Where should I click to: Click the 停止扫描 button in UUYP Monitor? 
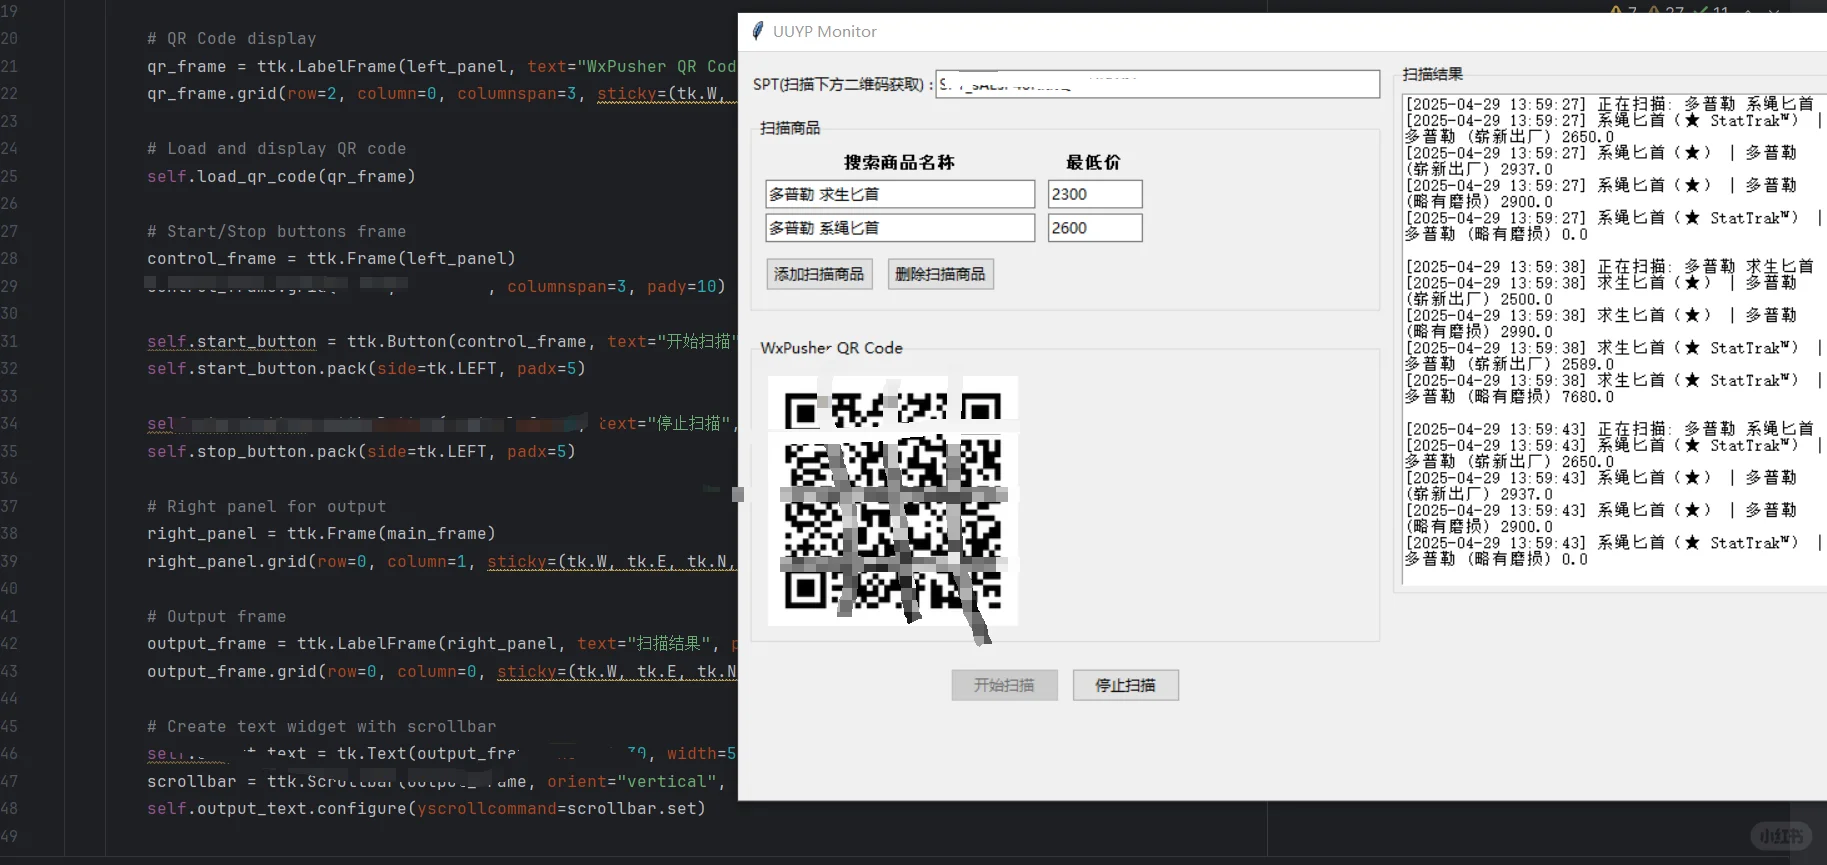coord(1125,685)
